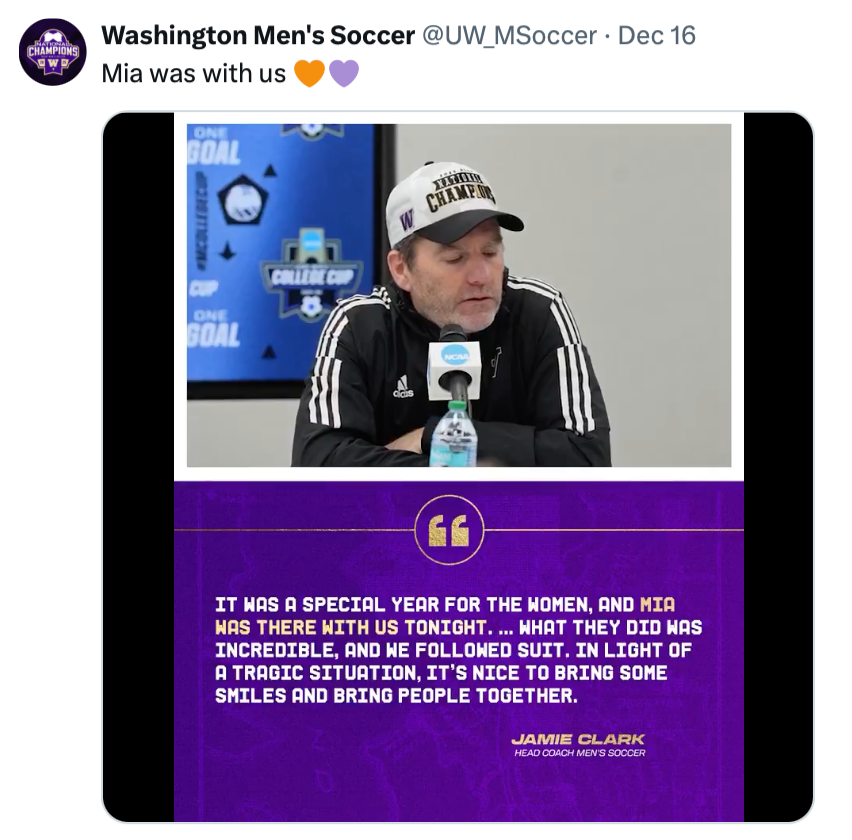Click the Adidas logo on the jacket
This screenshot has height=840, width=852.
(403, 386)
